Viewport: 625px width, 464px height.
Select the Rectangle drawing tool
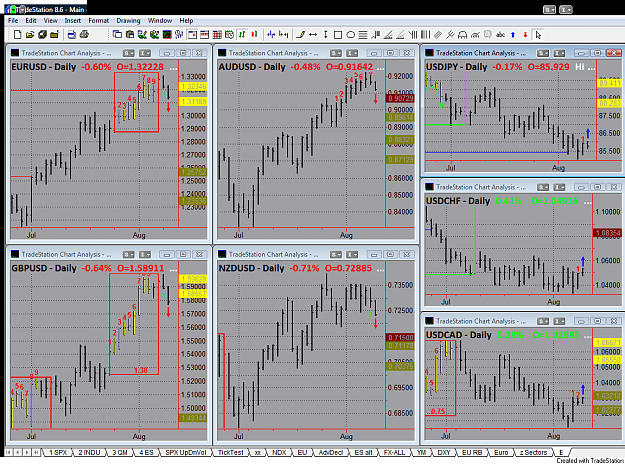coord(338,35)
